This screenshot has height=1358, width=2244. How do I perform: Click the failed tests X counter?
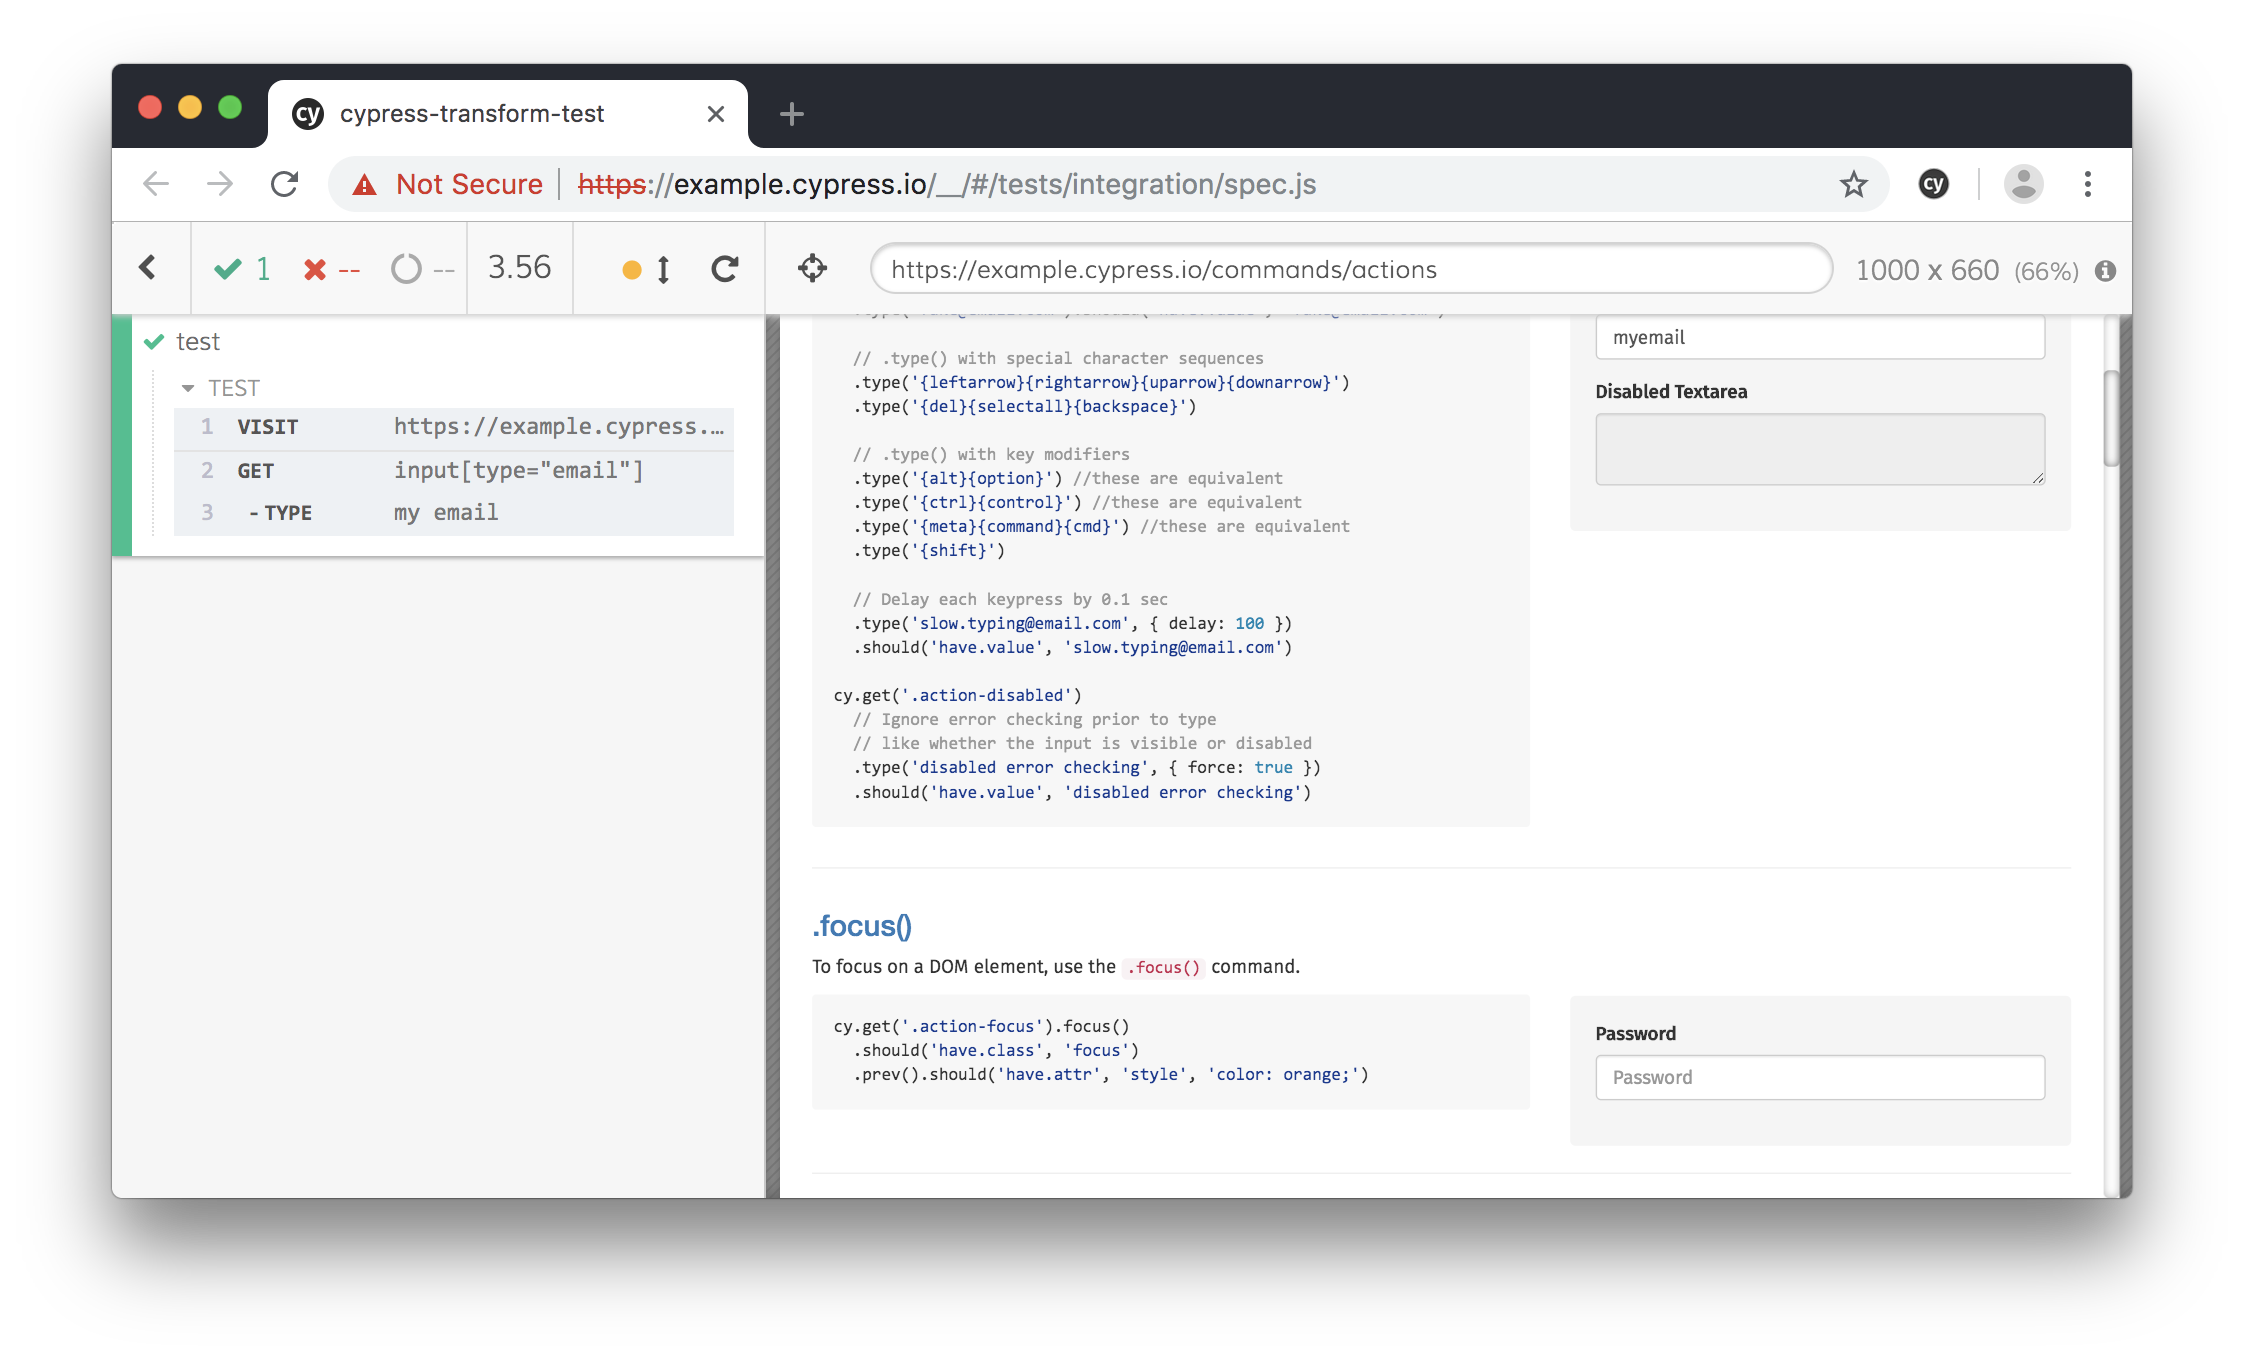[330, 268]
